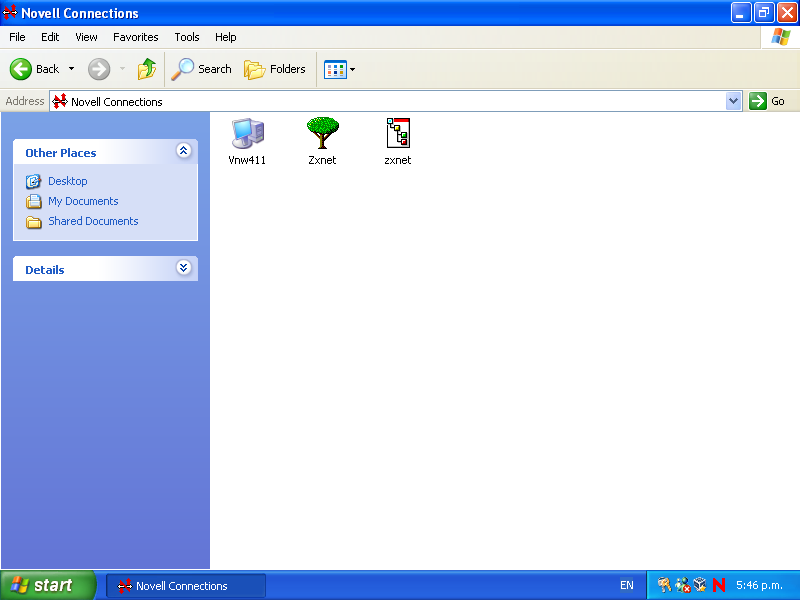Click the keys tray icon
This screenshot has width=800, height=600.
tap(664, 585)
